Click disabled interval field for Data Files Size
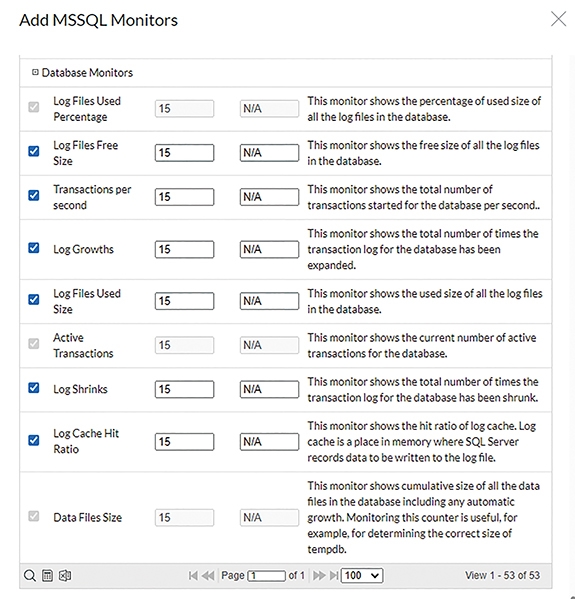 (185, 518)
